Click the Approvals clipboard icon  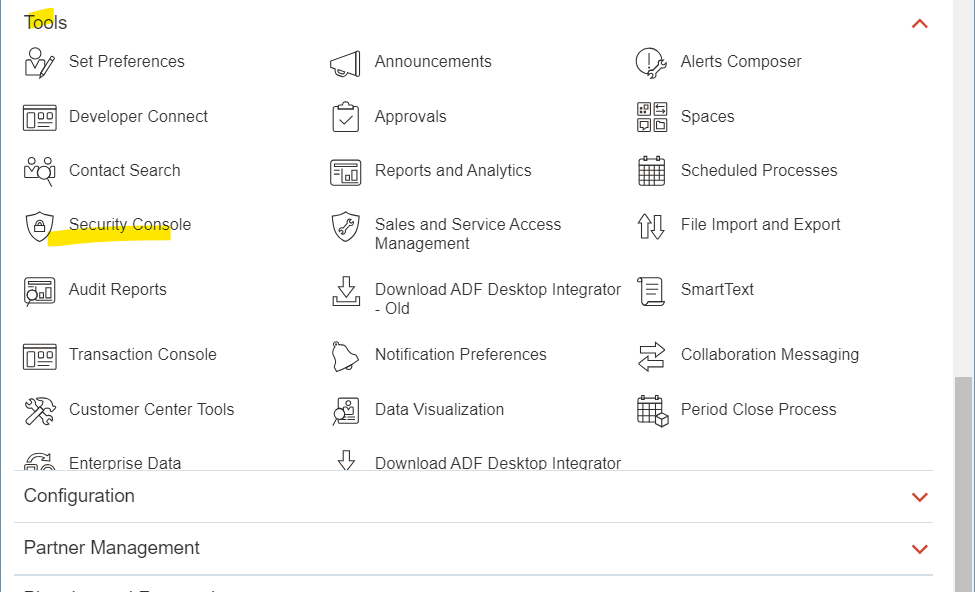pyautogui.click(x=345, y=117)
